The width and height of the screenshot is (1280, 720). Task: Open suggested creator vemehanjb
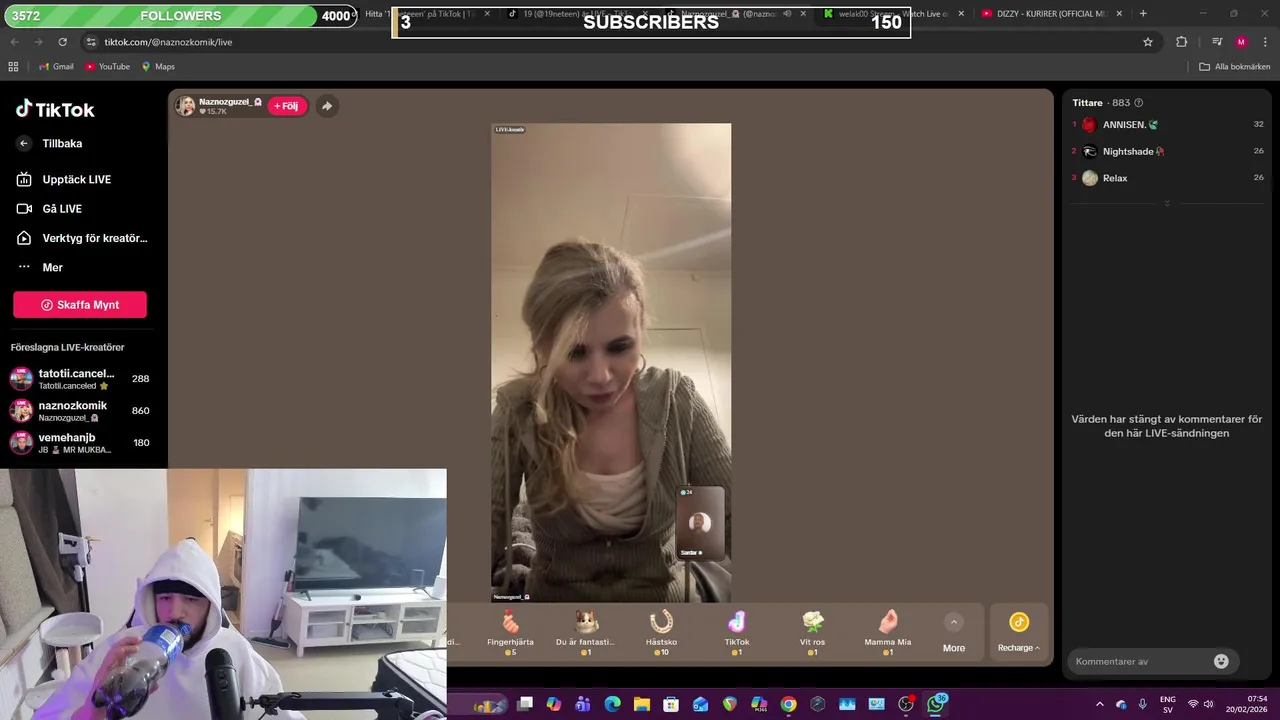pos(80,443)
